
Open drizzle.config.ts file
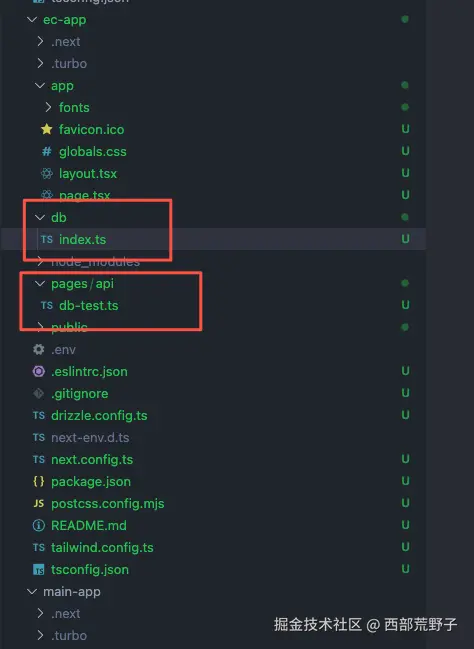click(99, 415)
